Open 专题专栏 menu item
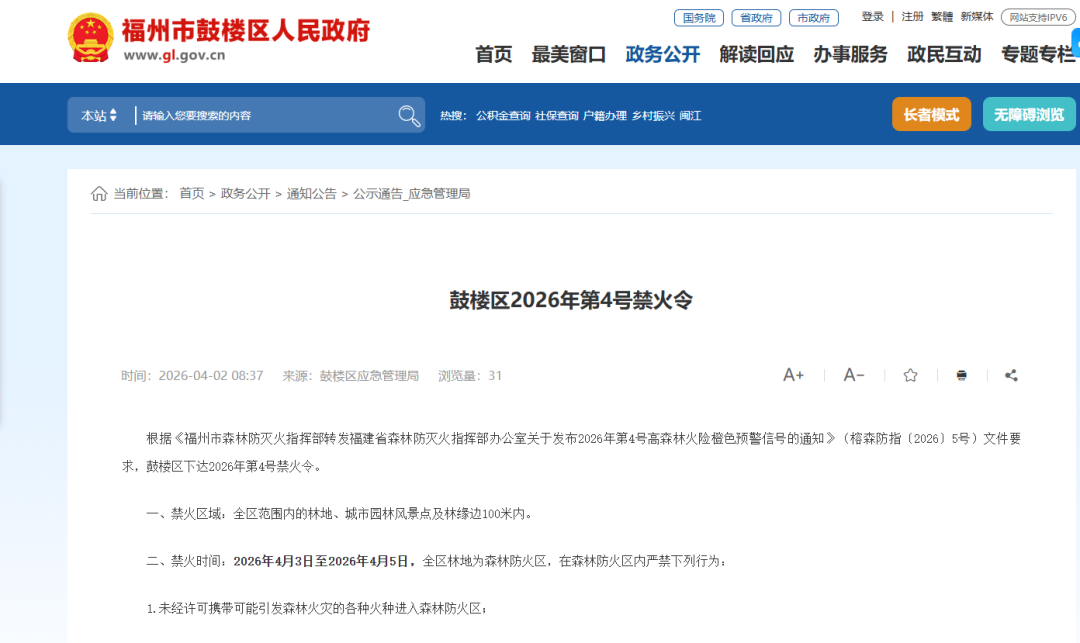Screen dimensions: 1080x643 pyautogui.click(x=1039, y=54)
